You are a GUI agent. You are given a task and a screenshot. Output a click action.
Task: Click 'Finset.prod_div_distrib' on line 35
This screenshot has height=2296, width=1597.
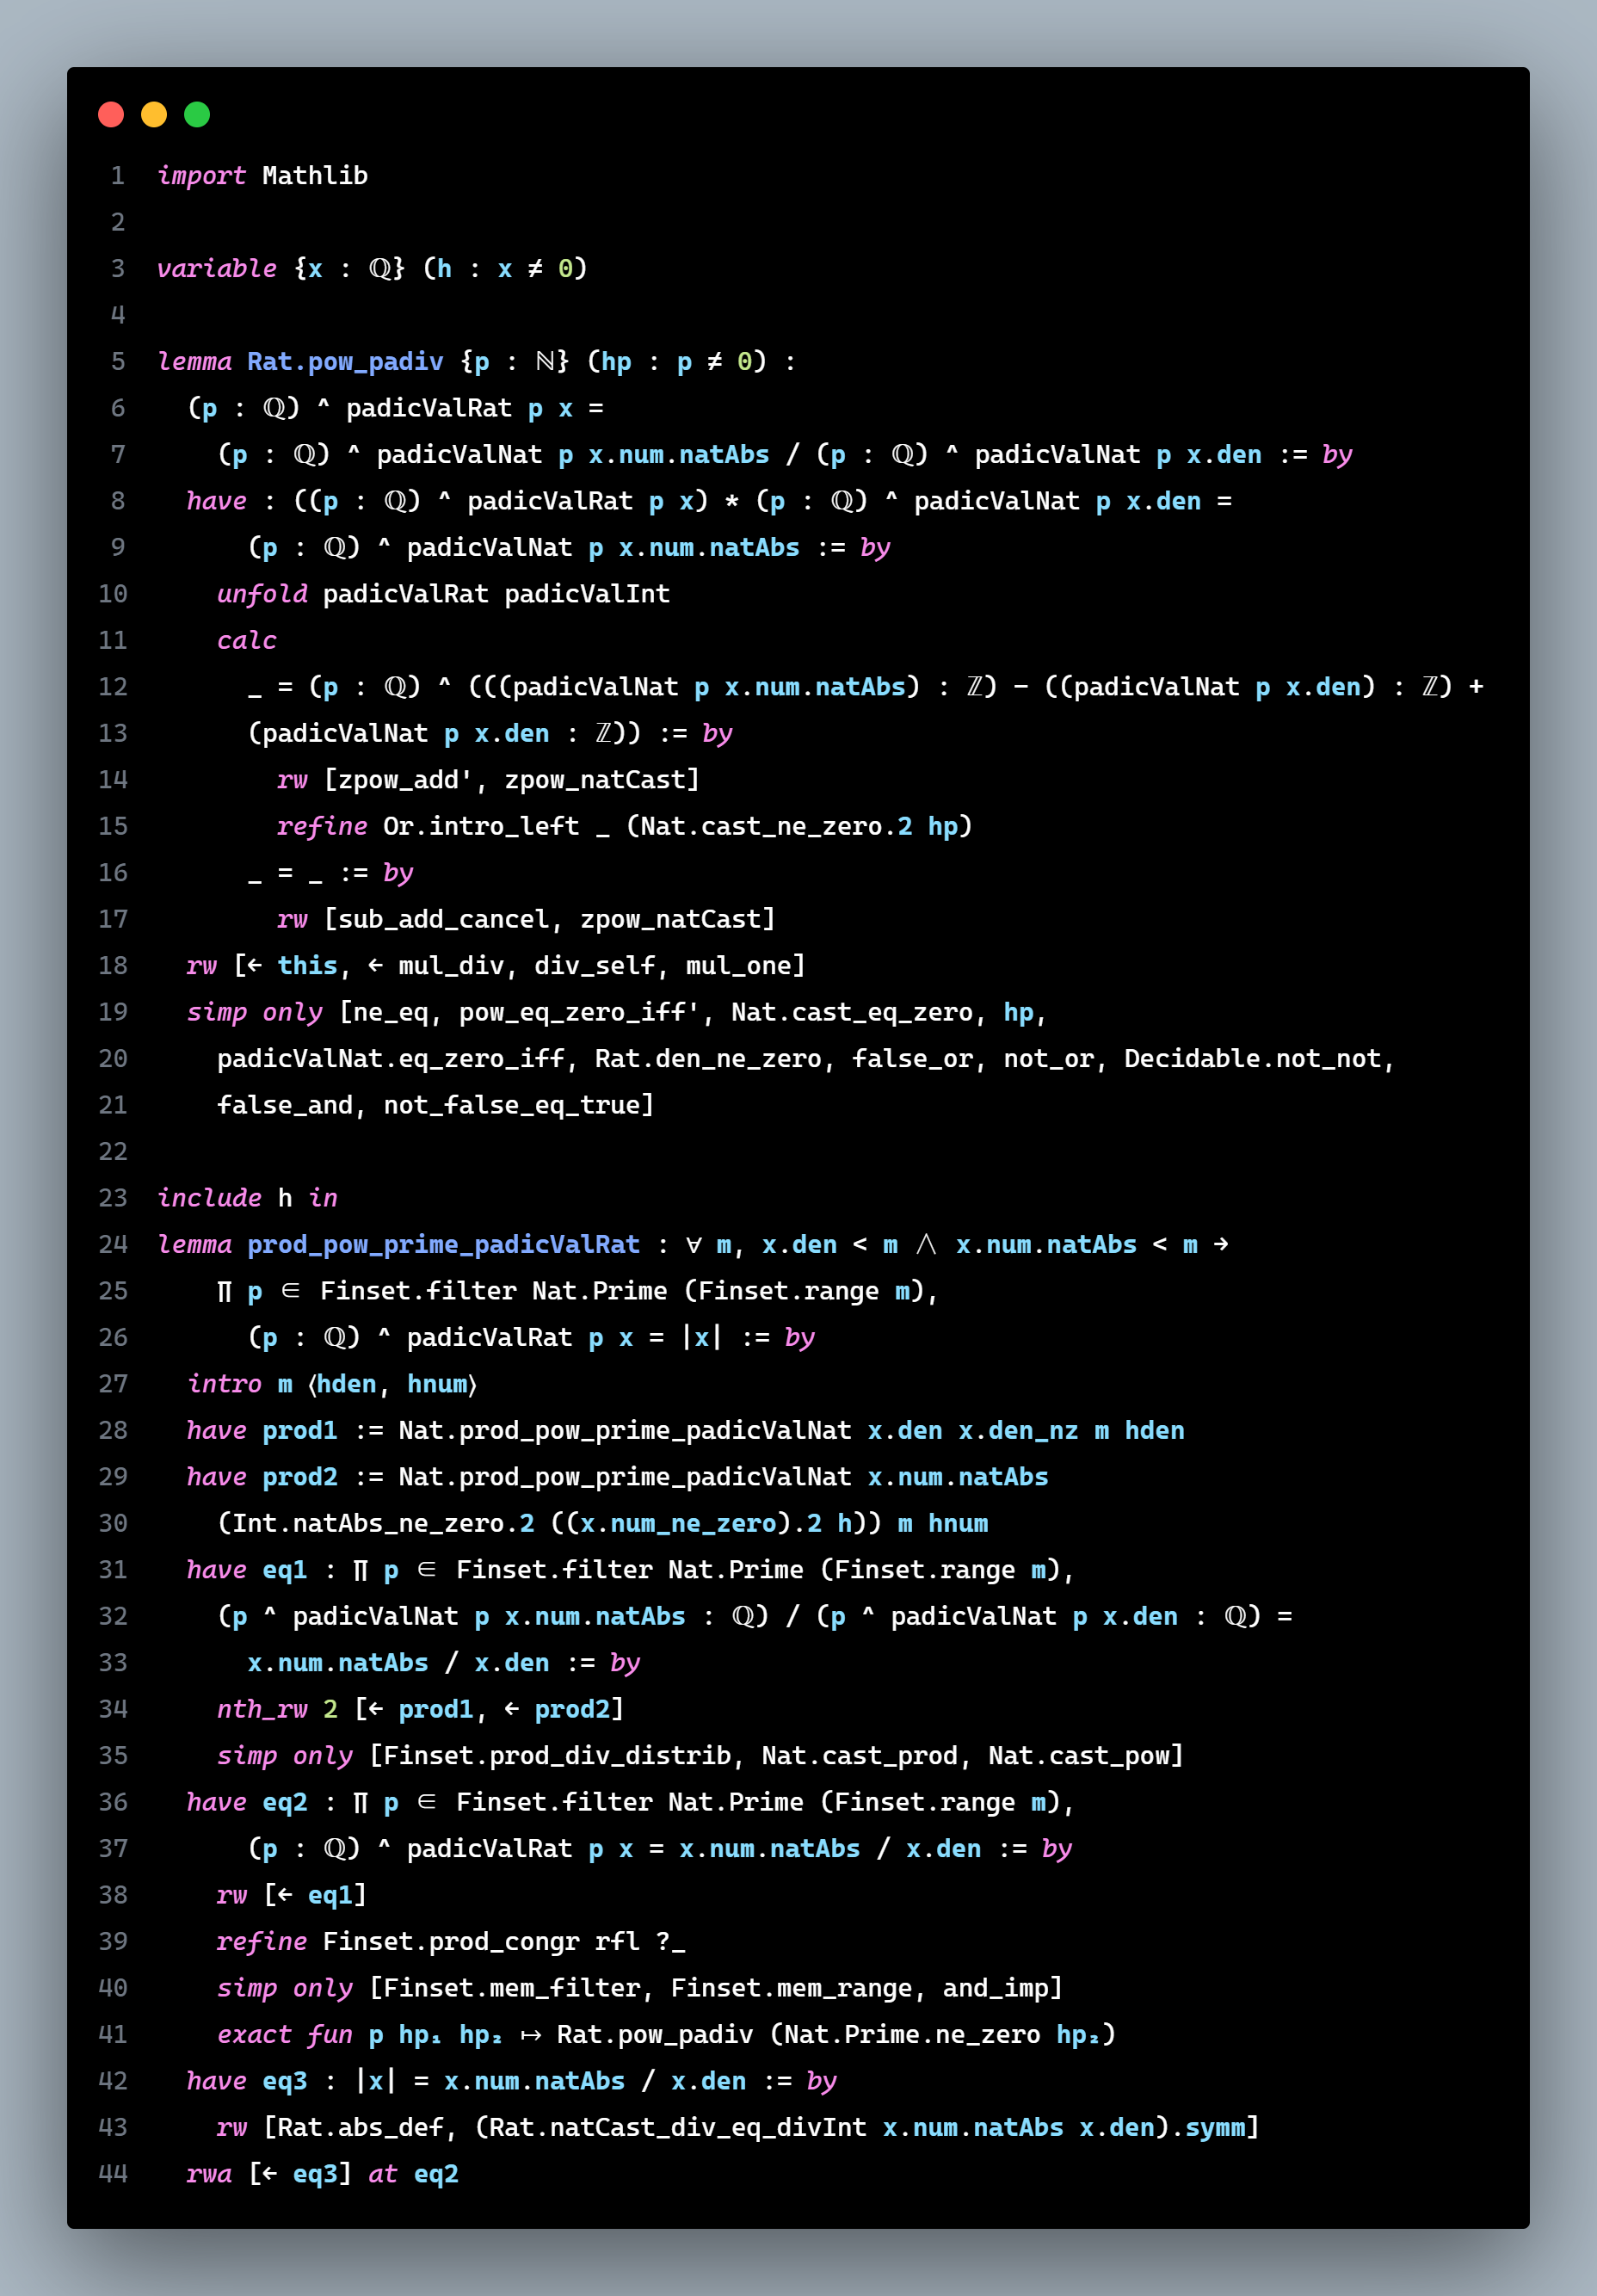click(x=557, y=1756)
